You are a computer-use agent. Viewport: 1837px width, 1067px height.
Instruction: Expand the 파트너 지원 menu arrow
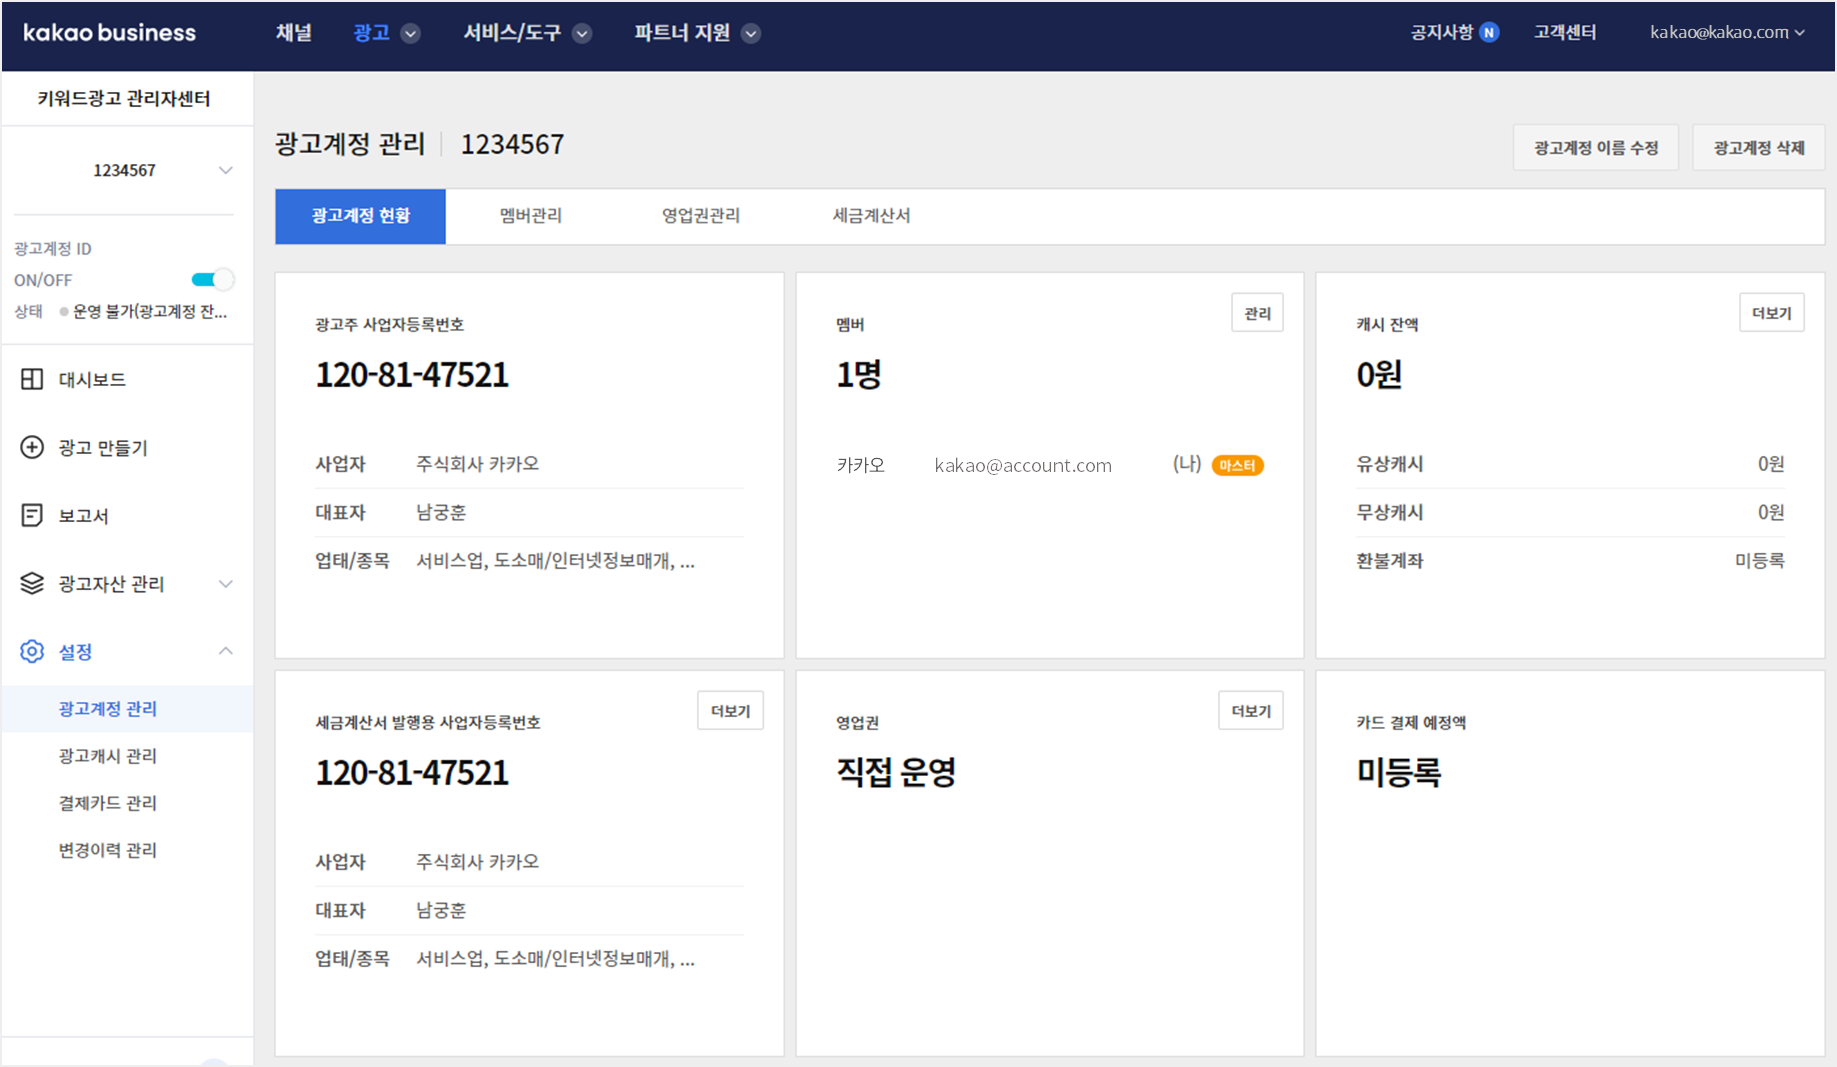coord(751,34)
